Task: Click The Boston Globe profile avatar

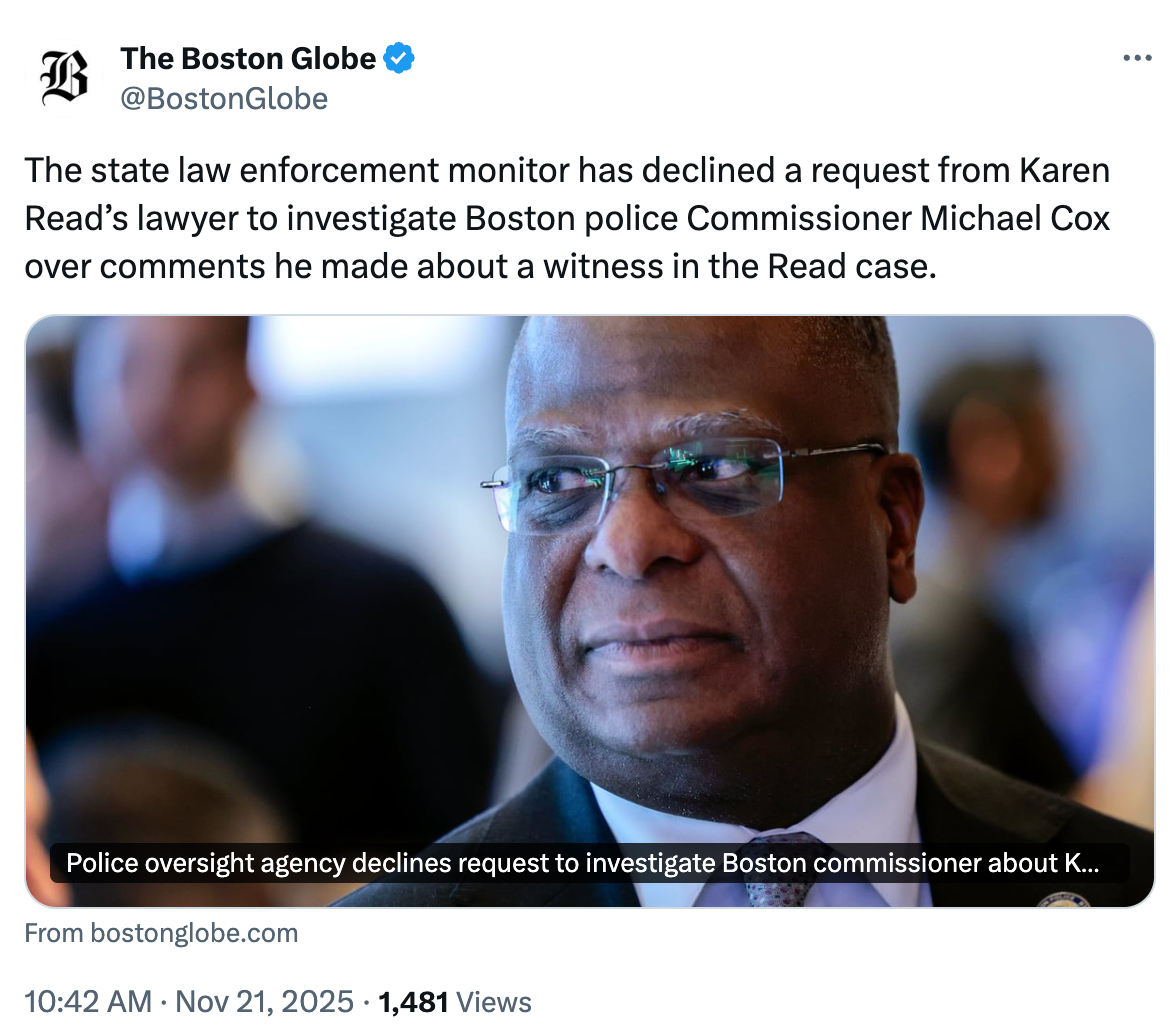Action: (64, 78)
